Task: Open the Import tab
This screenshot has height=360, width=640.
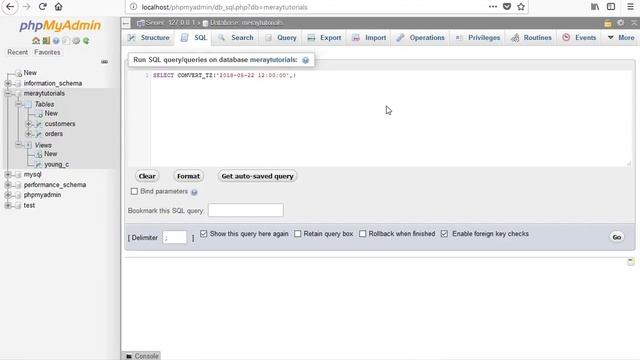Action: point(369,38)
